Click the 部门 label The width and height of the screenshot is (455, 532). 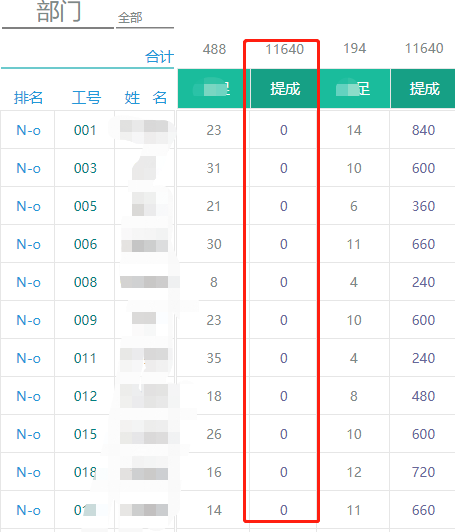[x=59, y=11]
